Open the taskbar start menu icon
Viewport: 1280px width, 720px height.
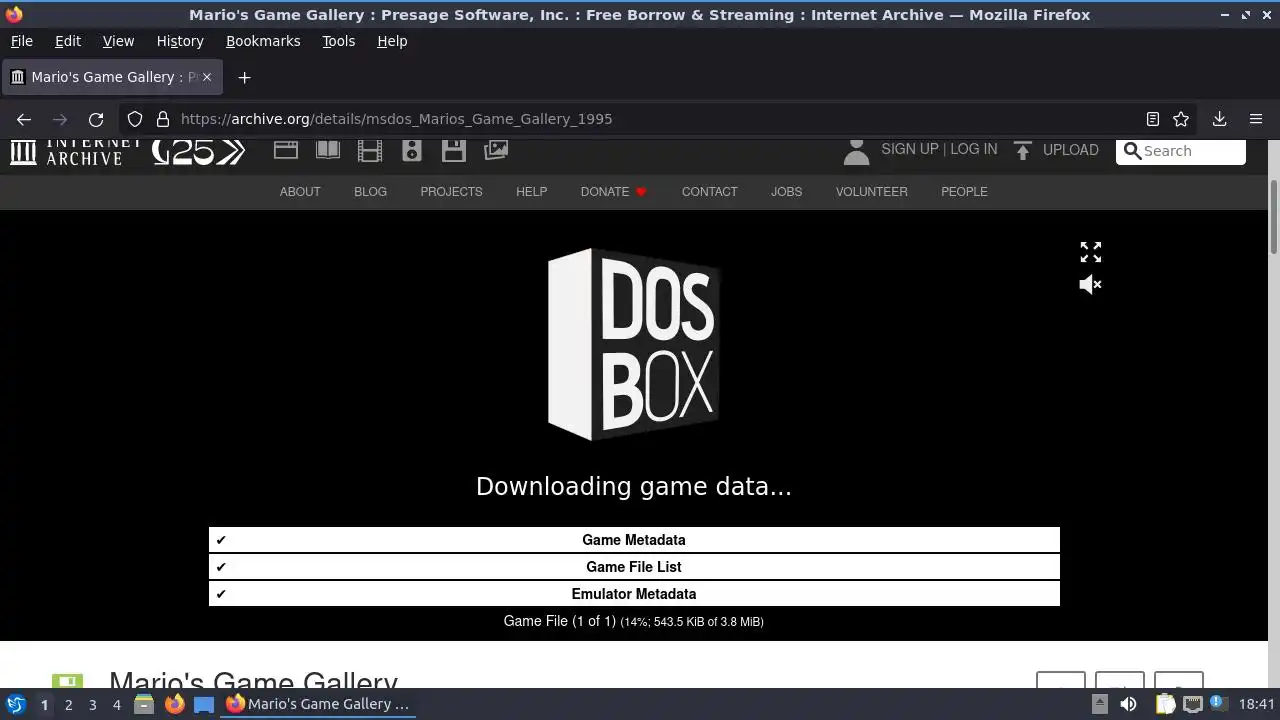(15, 704)
